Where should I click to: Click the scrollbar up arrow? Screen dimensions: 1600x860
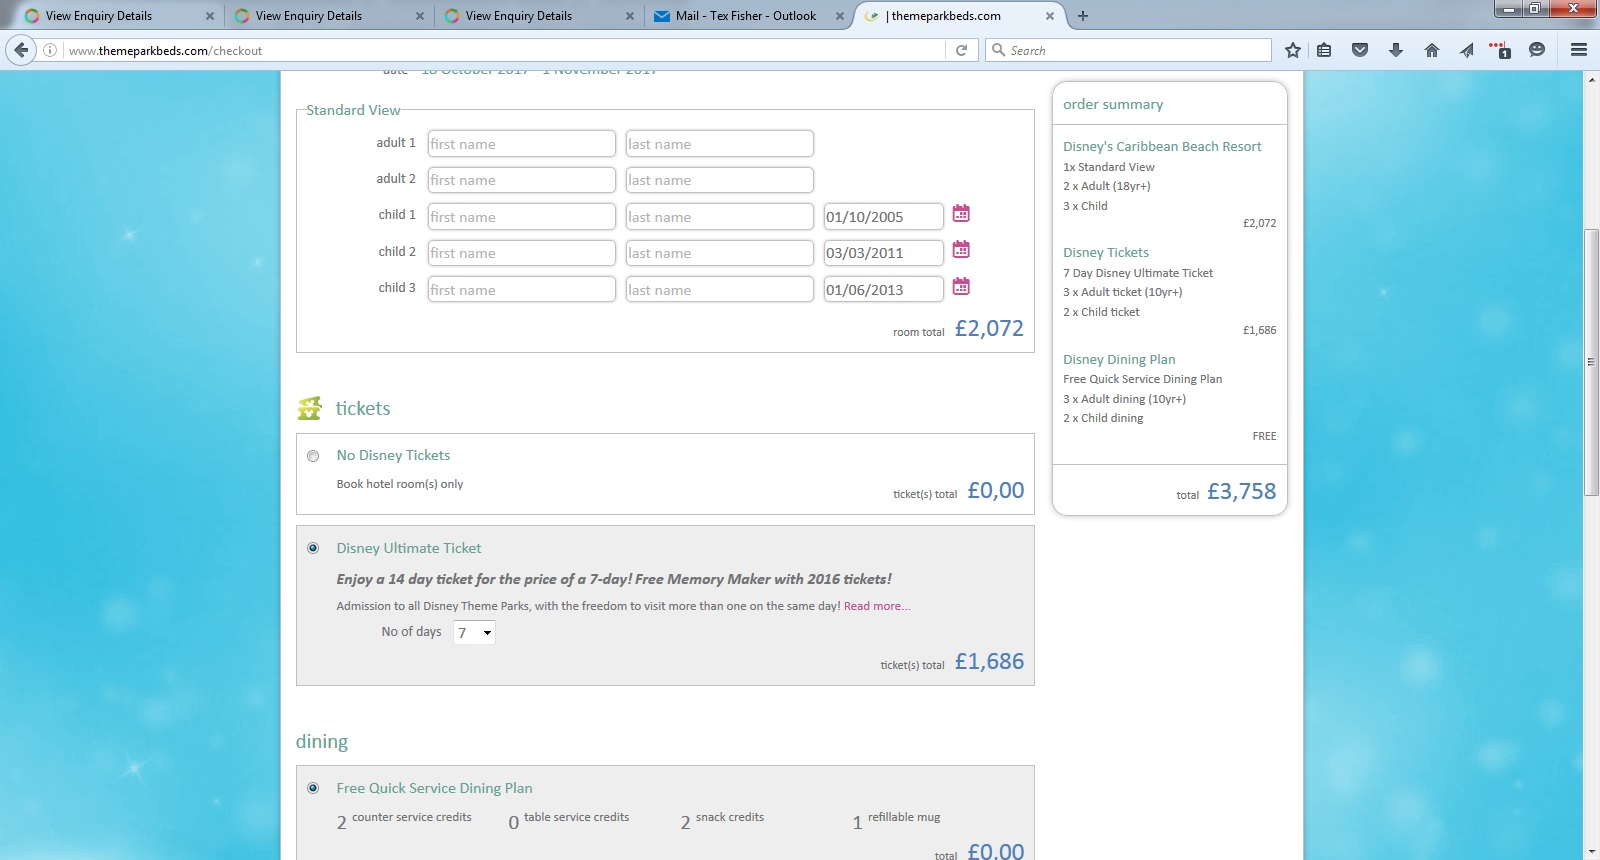(1591, 79)
